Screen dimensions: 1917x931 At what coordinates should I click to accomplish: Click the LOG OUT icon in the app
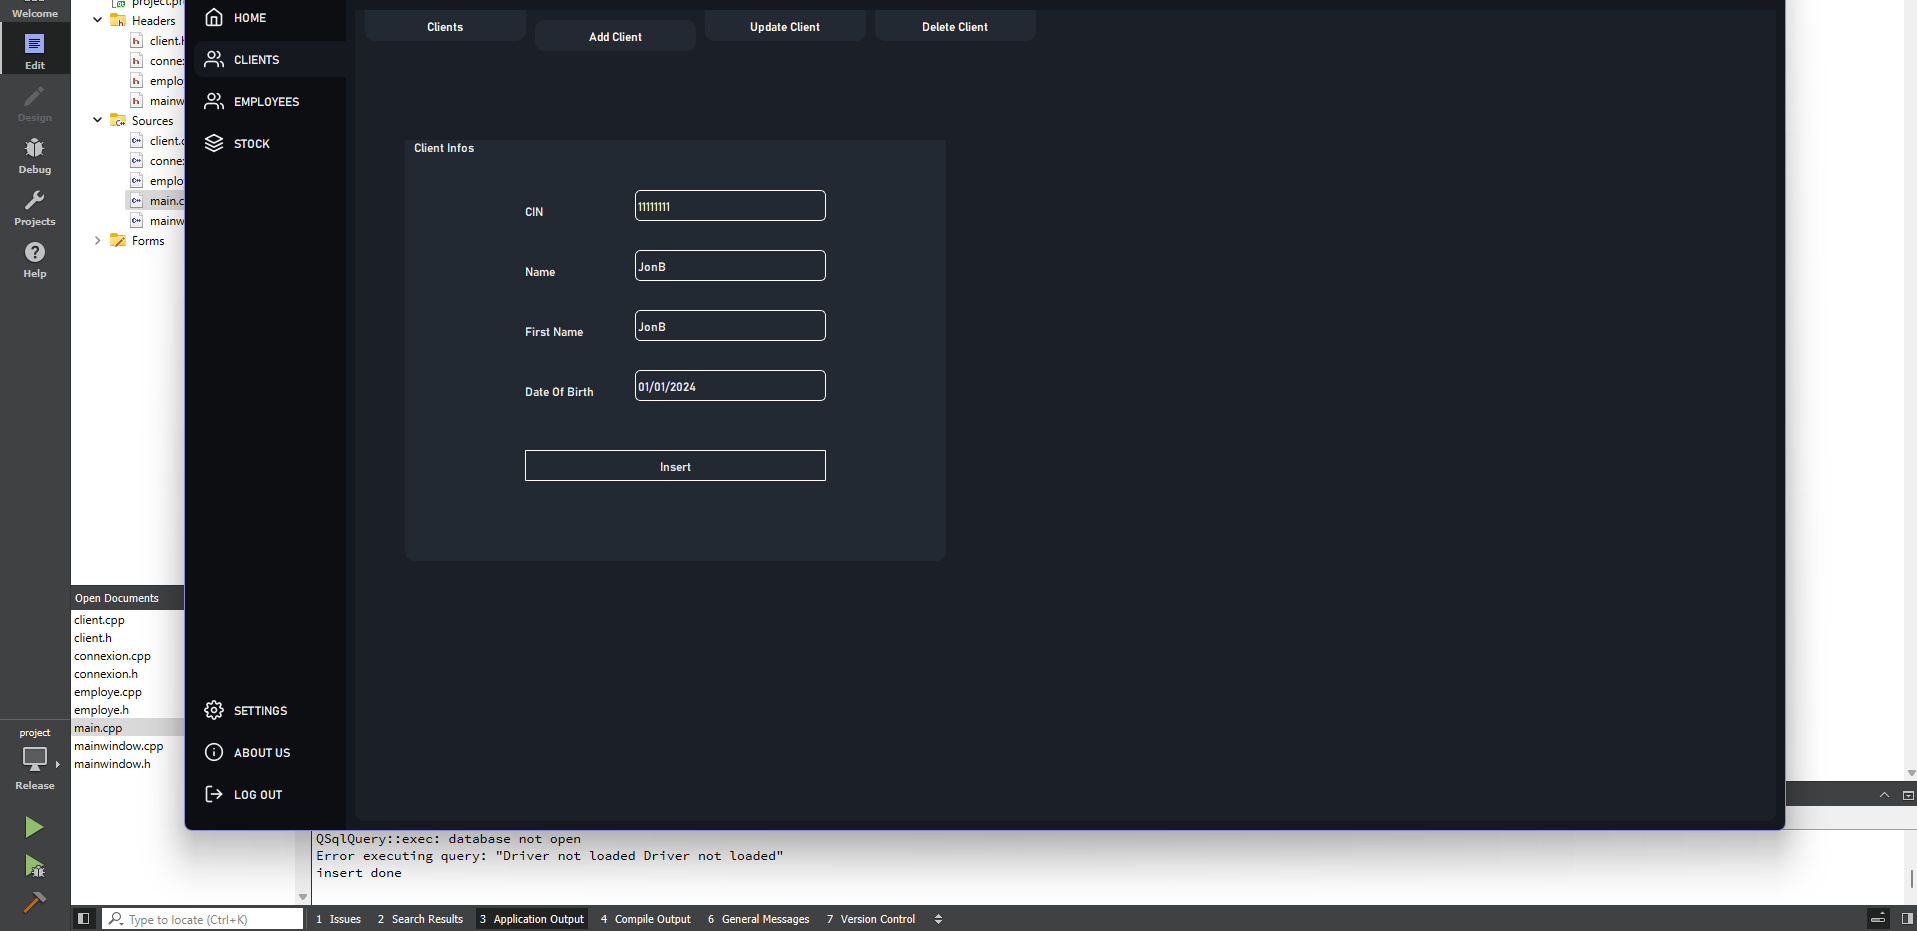214,793
